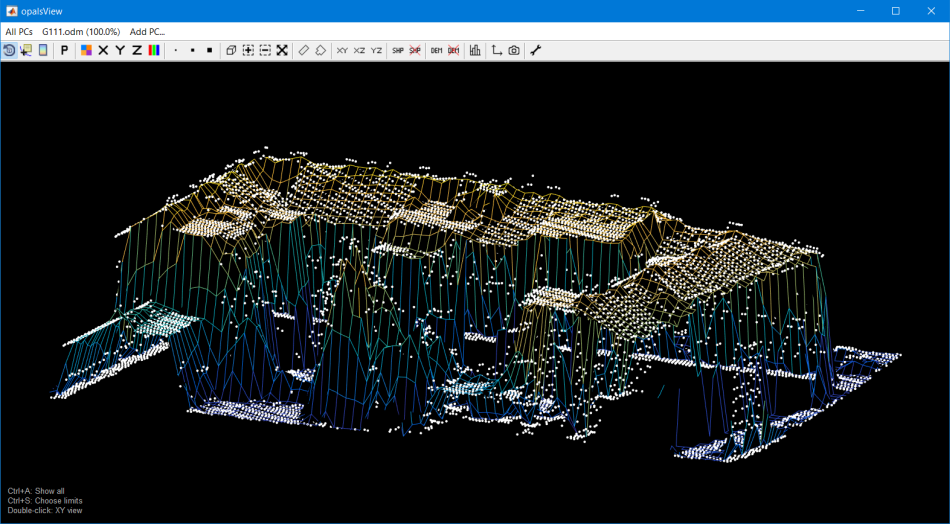Select color by X coordinate
950x524 pixels.
point(103,50)
